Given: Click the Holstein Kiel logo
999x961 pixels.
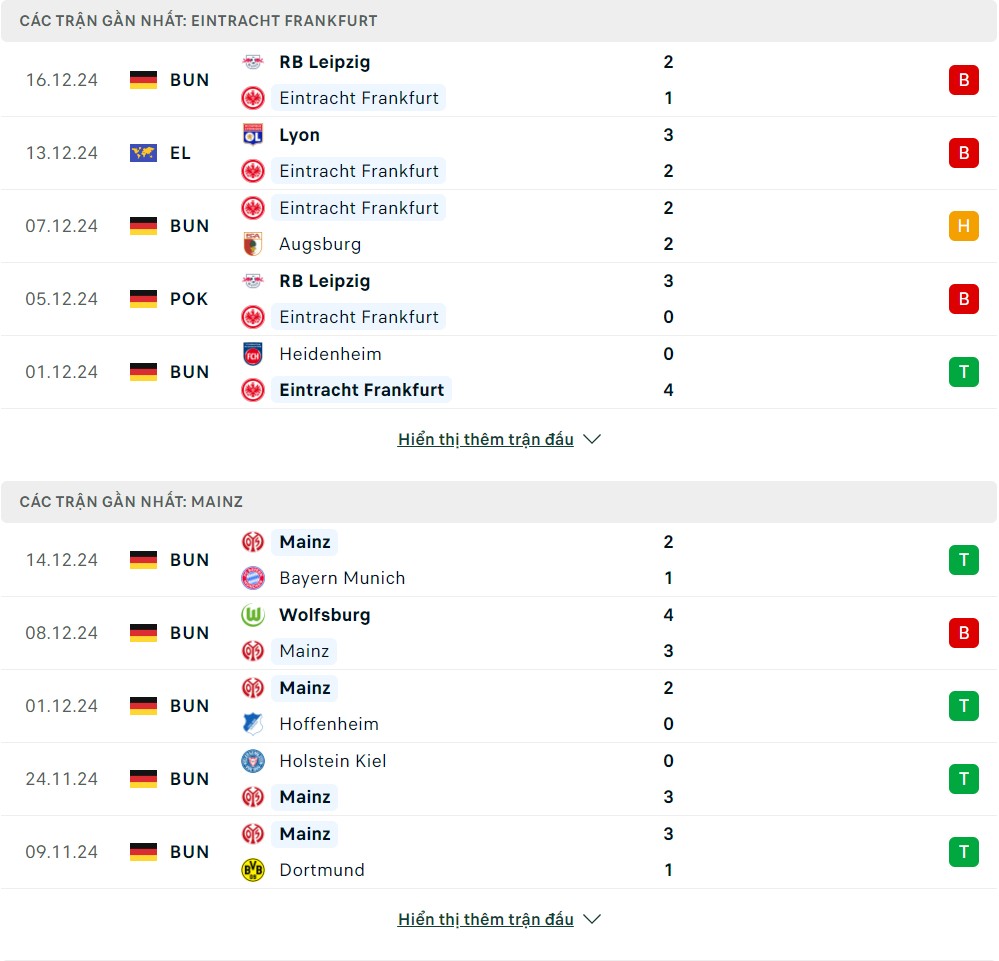Looking at the screenshot, I should coord(253,761).
